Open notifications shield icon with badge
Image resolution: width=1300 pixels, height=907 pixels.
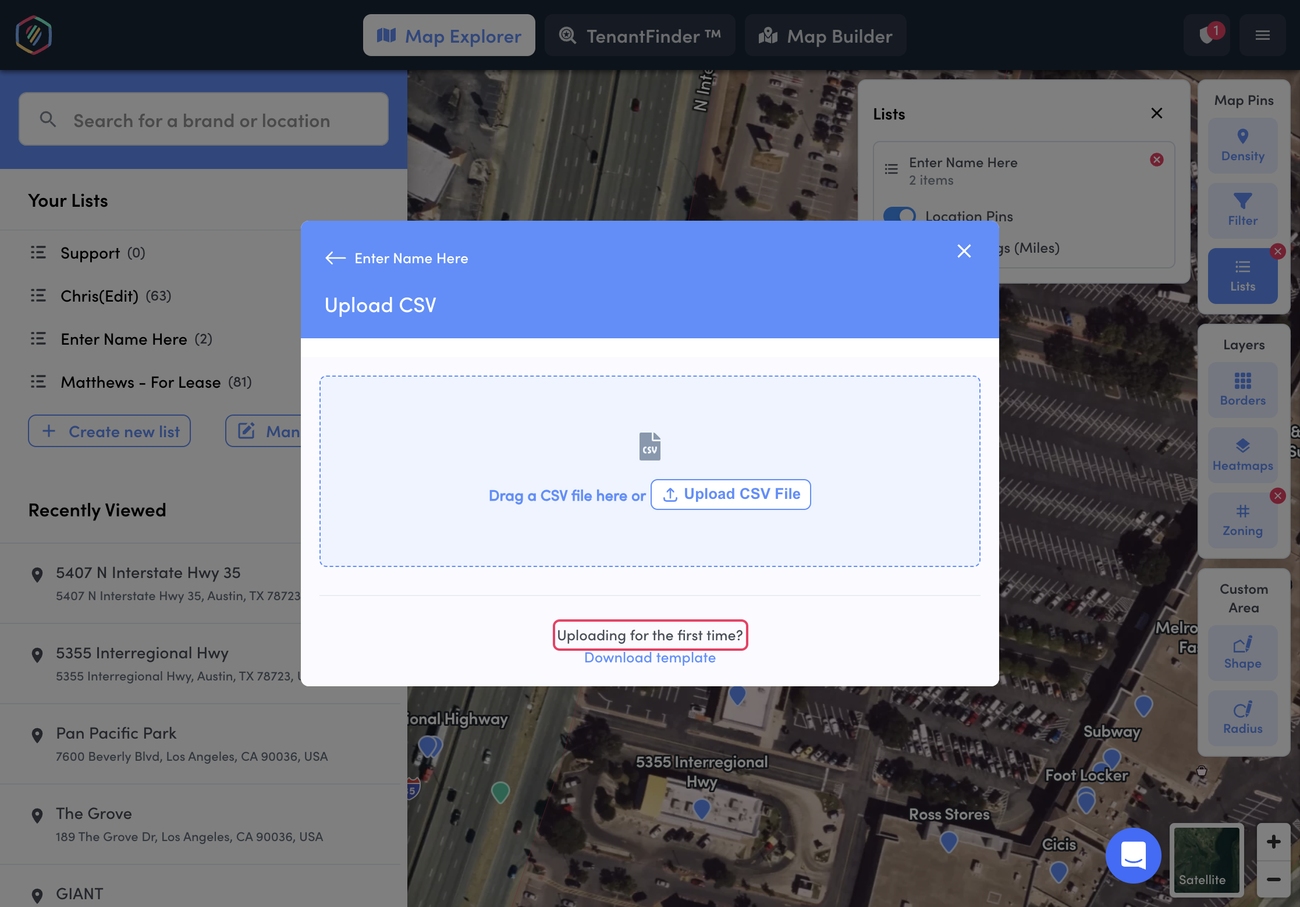click(x=1208, y=35)
